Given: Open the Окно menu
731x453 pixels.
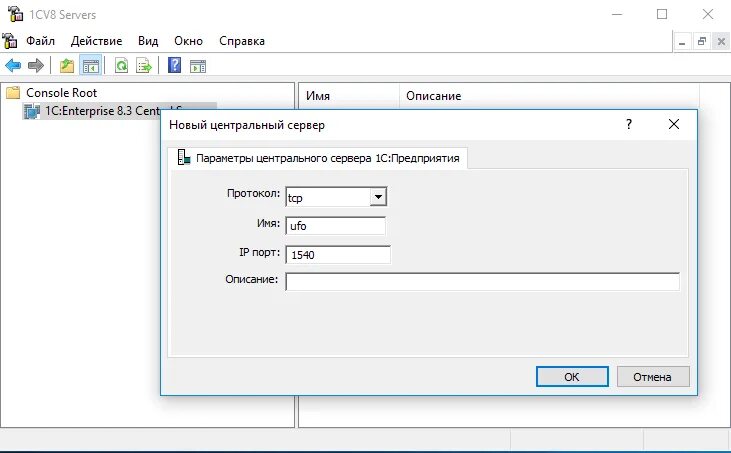Looking at the screenshot, I should (188, 41).
